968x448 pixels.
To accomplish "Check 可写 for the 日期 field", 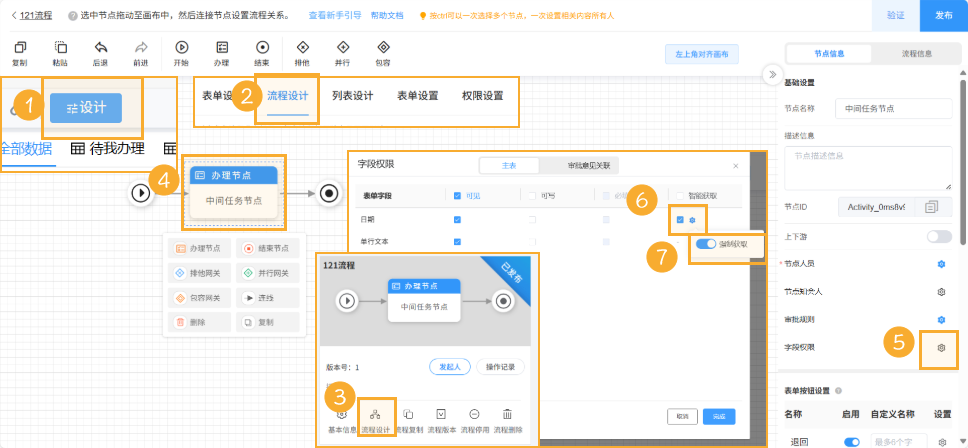I will [532, 219].
